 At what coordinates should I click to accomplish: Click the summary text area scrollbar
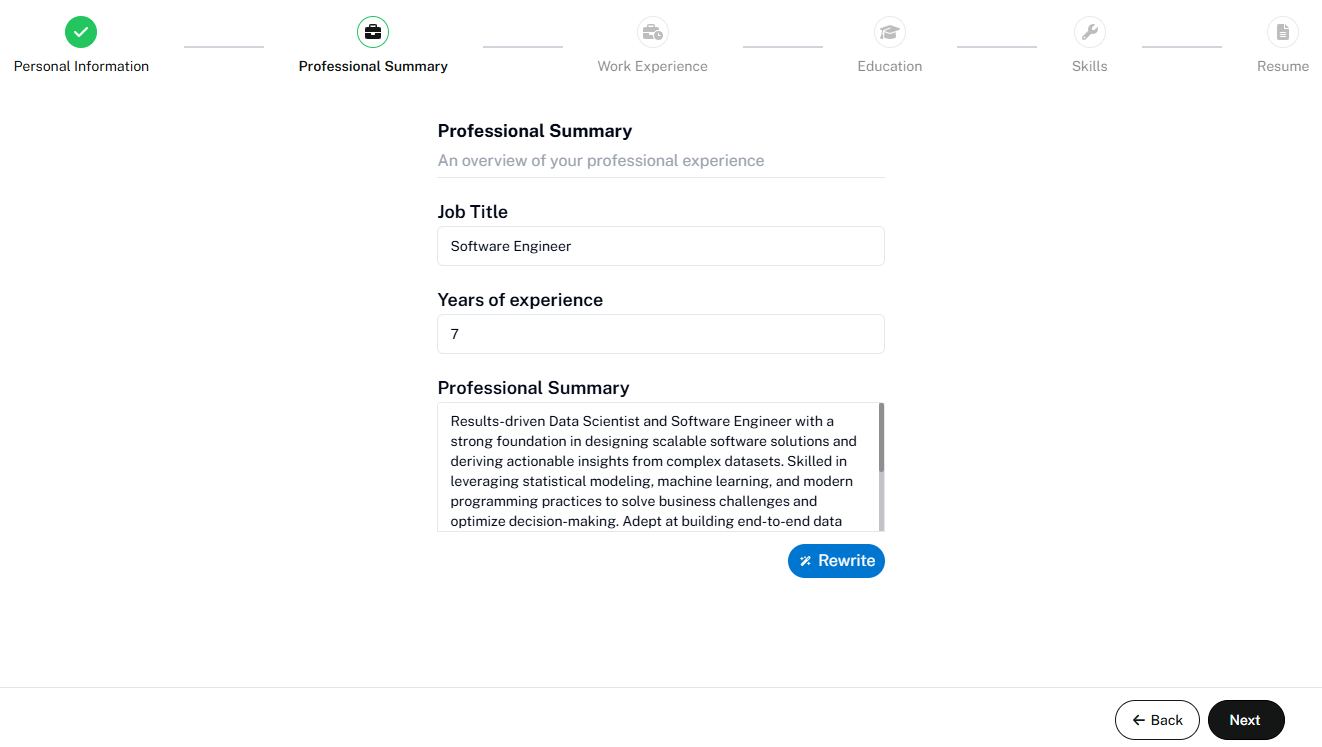click(881, 438)
